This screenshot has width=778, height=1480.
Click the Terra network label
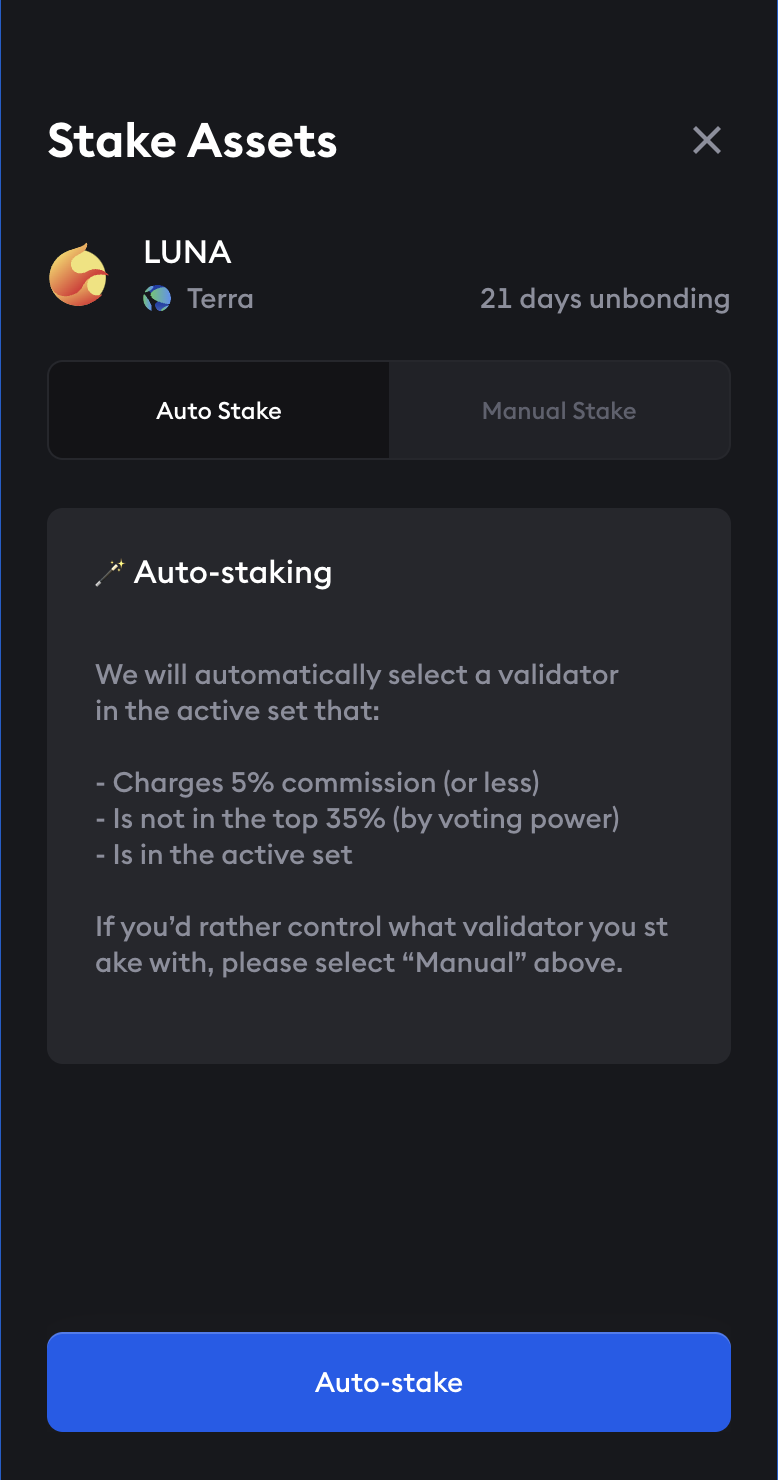(x=220, y=298)
